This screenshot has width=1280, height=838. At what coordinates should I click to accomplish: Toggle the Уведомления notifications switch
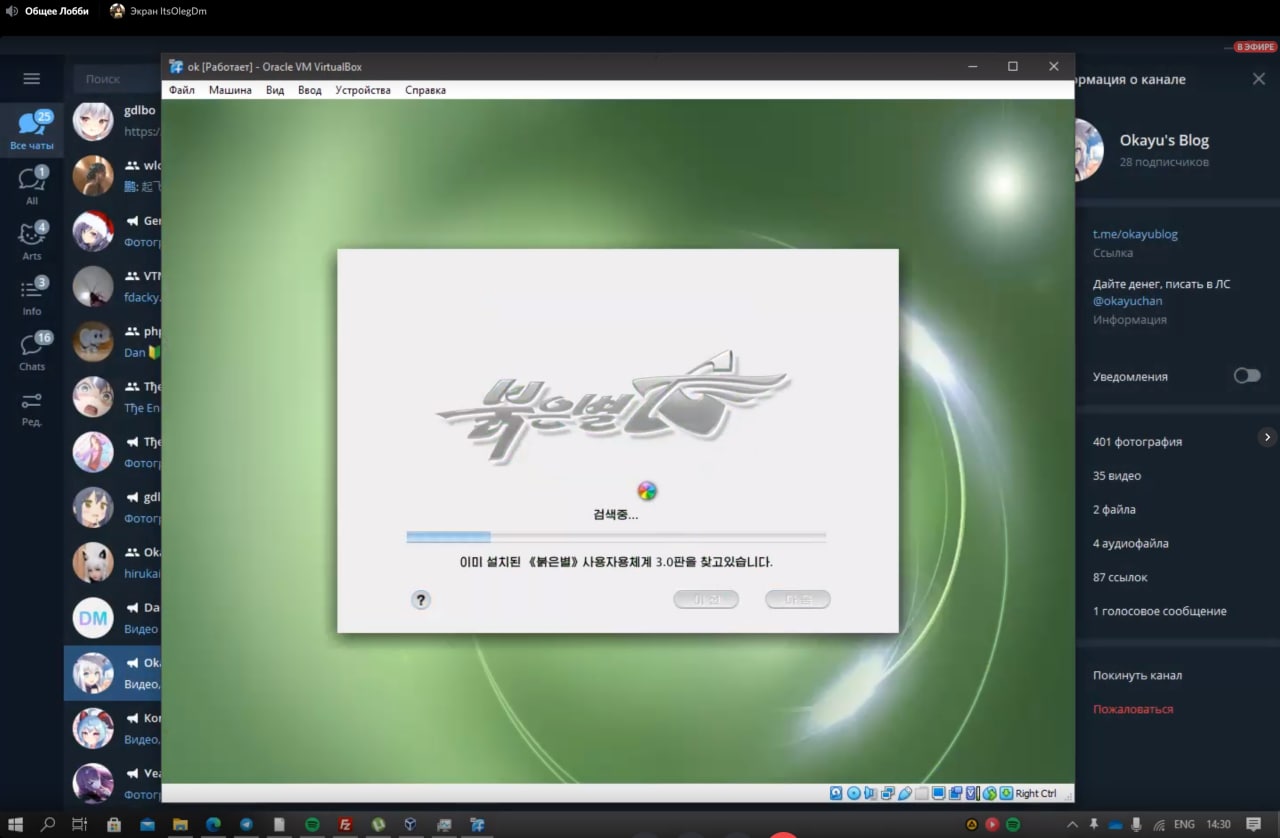(x=1247, y=376)
